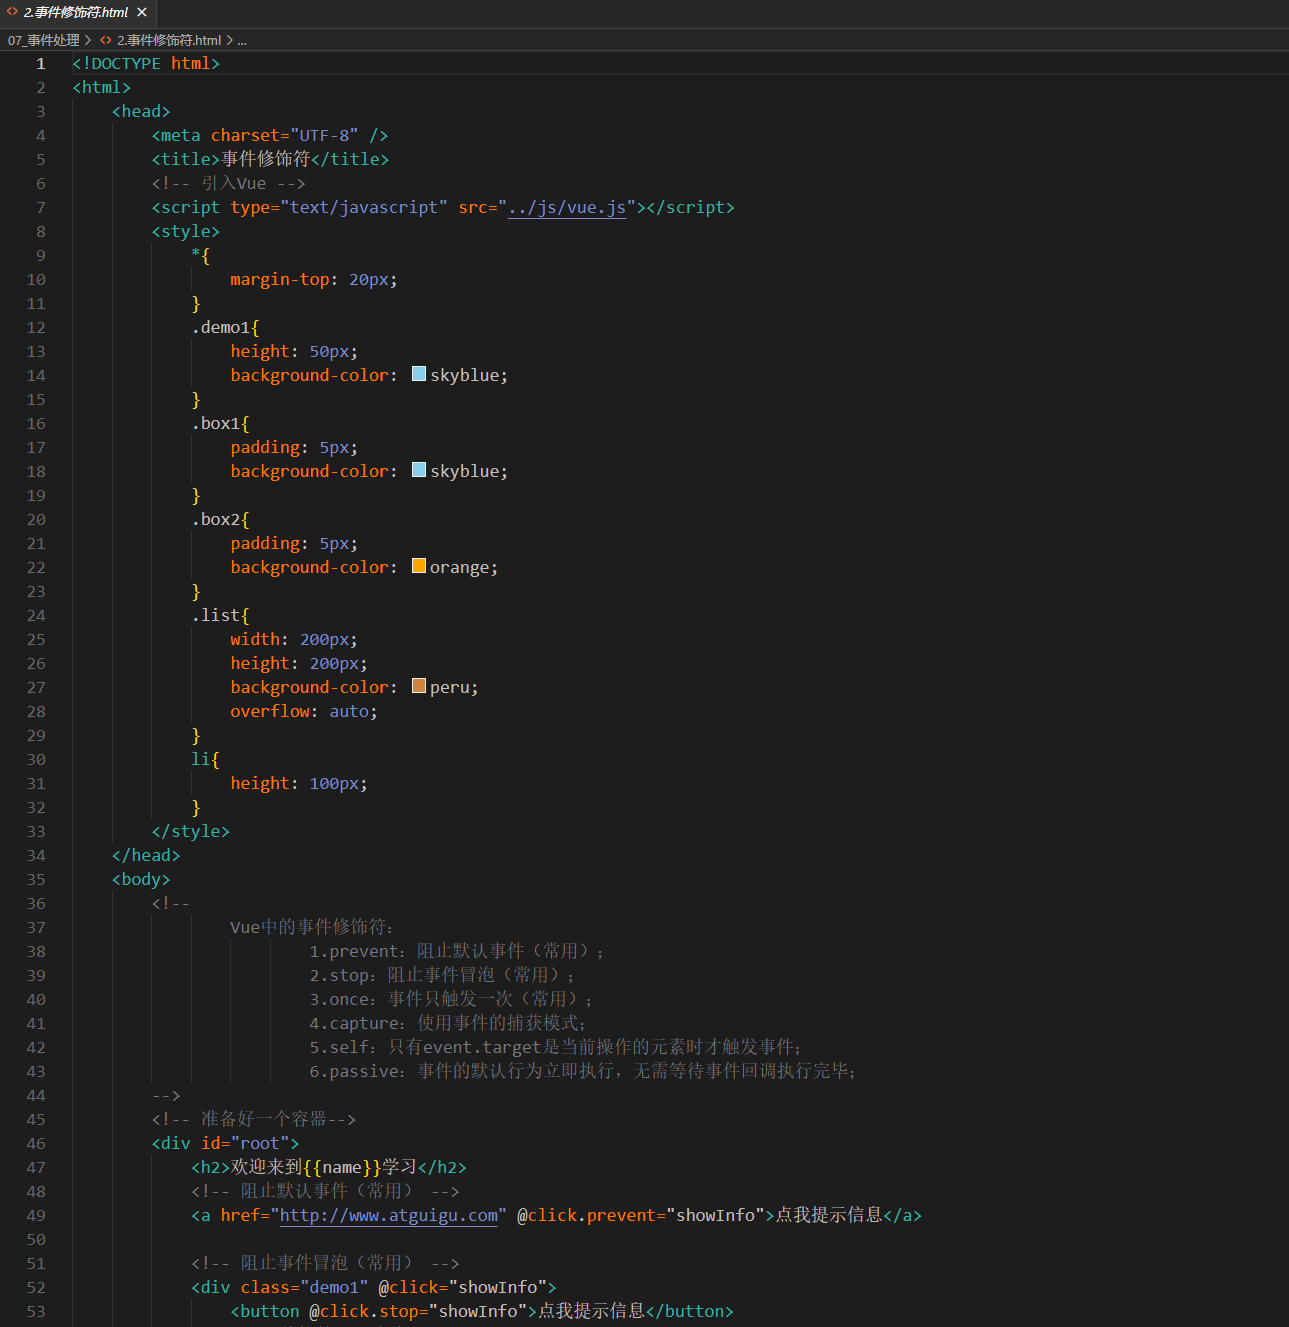Click the overflow property

tap(270, 711)
